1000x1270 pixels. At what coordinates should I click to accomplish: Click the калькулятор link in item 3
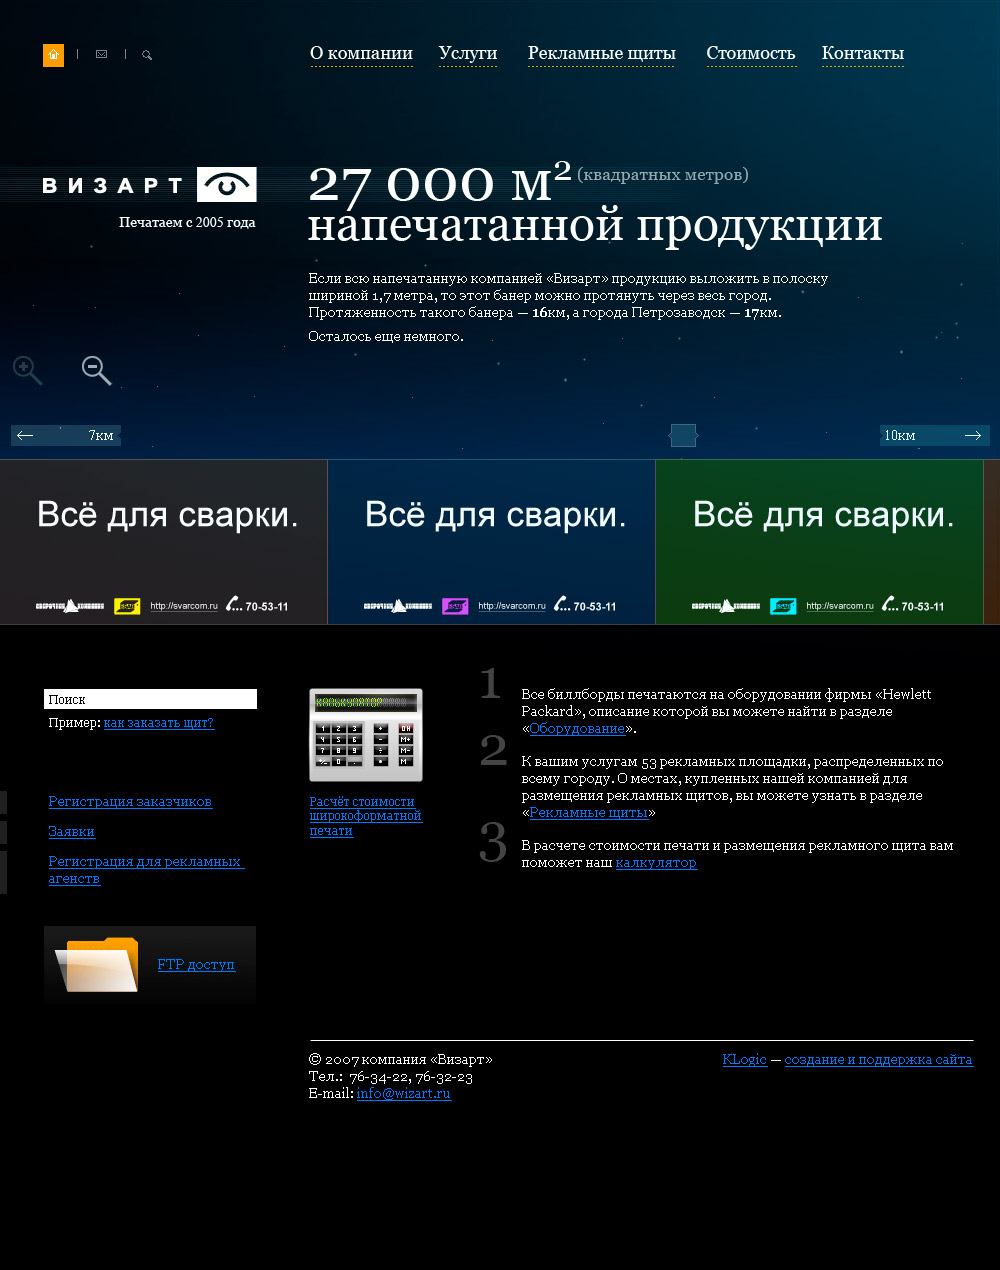click(656, 862)
